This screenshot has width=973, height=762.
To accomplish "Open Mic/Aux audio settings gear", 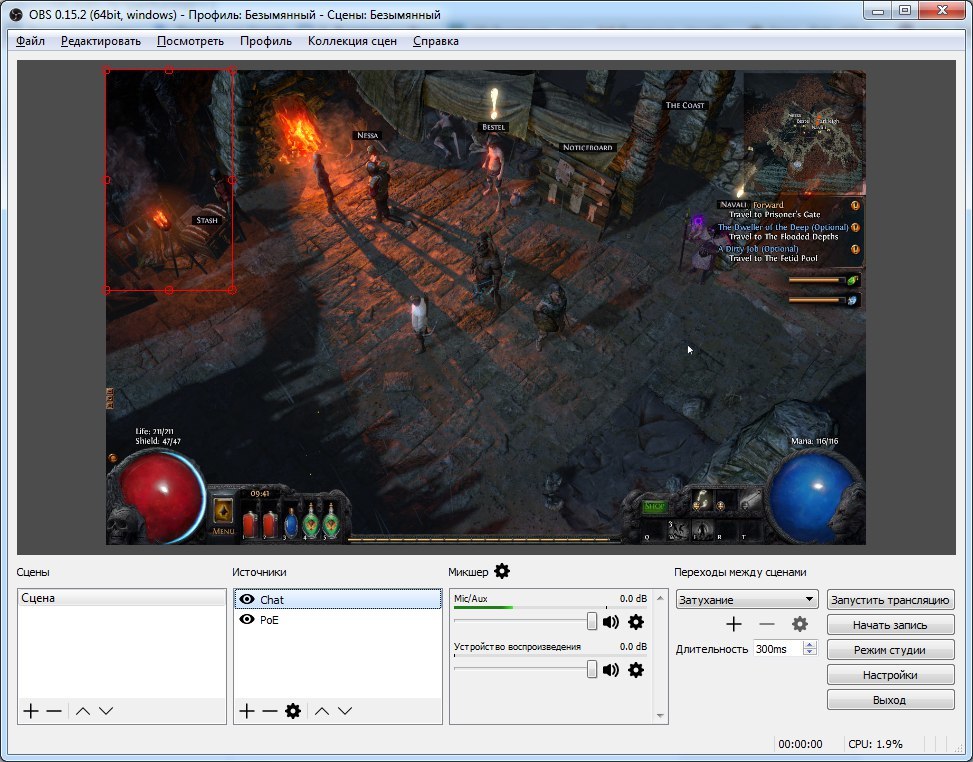I will [x=636, y=622].
